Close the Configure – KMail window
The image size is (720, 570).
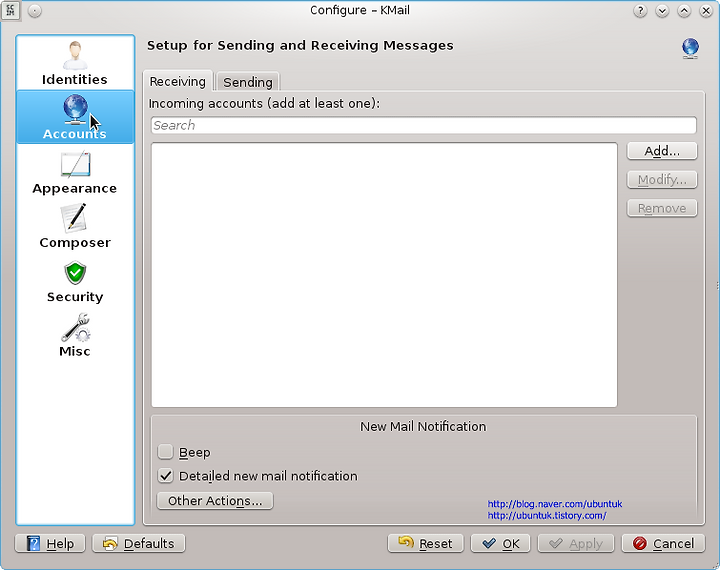pos(706,11)
